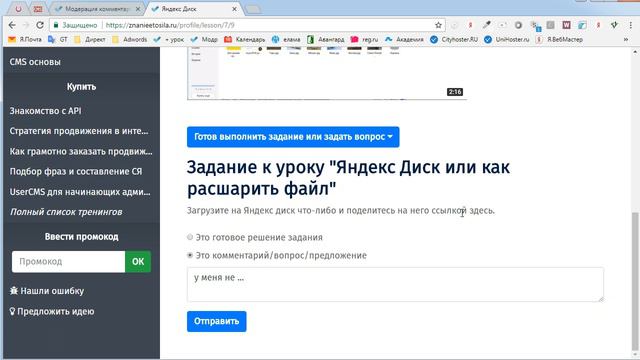Open the Авангард bookmark
The image size is (640, 360).
click(326, 40)
